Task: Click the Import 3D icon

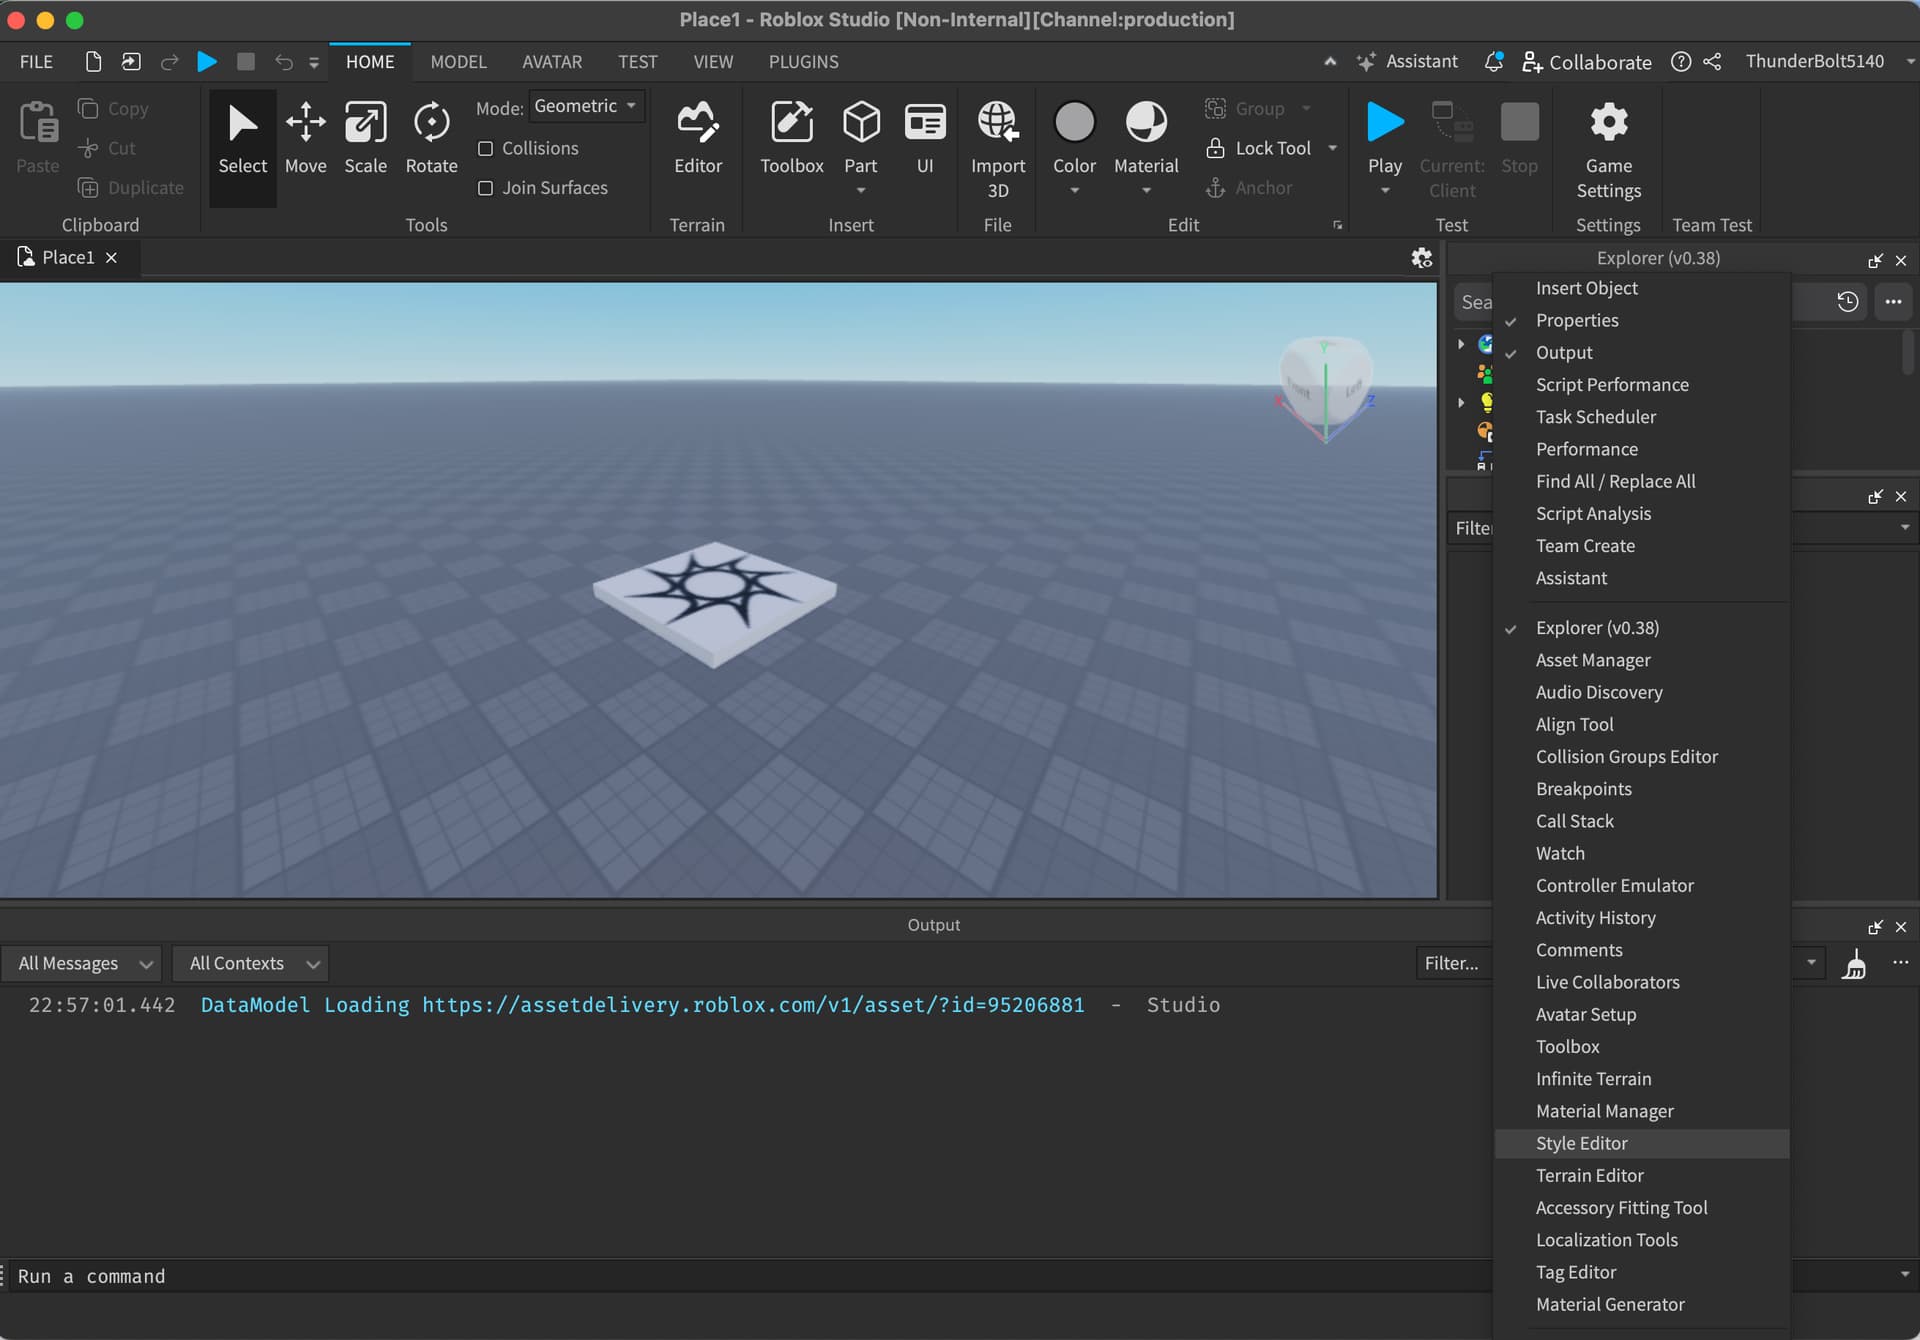Action: tap(997, 125)
